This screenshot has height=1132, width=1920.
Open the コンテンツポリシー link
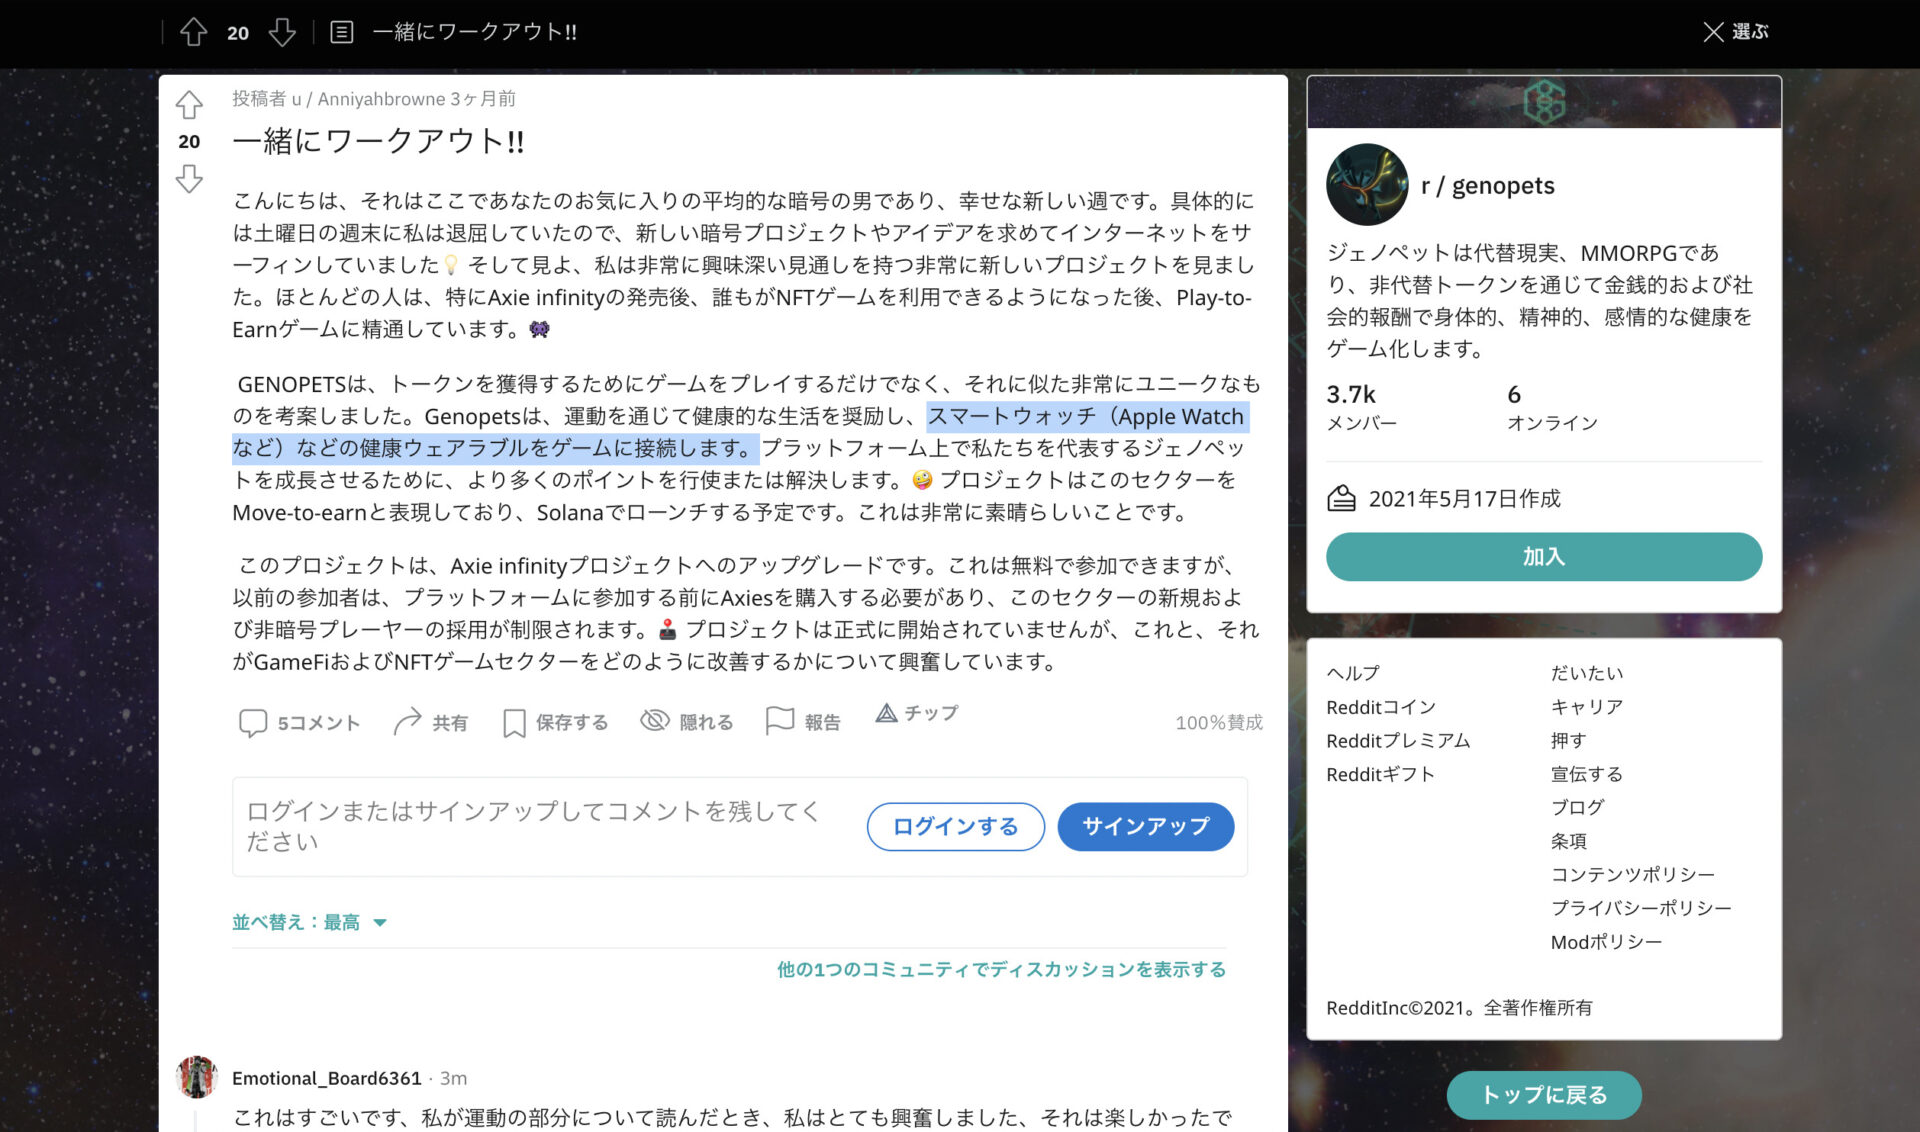(x=1633, y=874)
